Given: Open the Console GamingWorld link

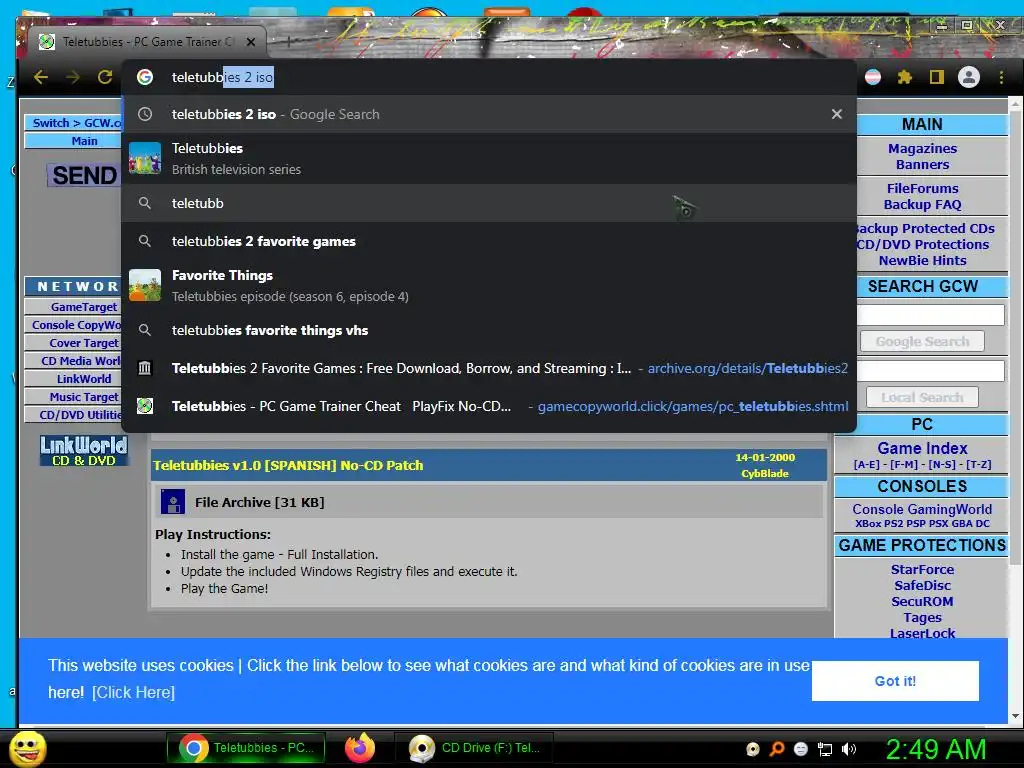Looking at the screenshot, I should [x=922, y=509].
